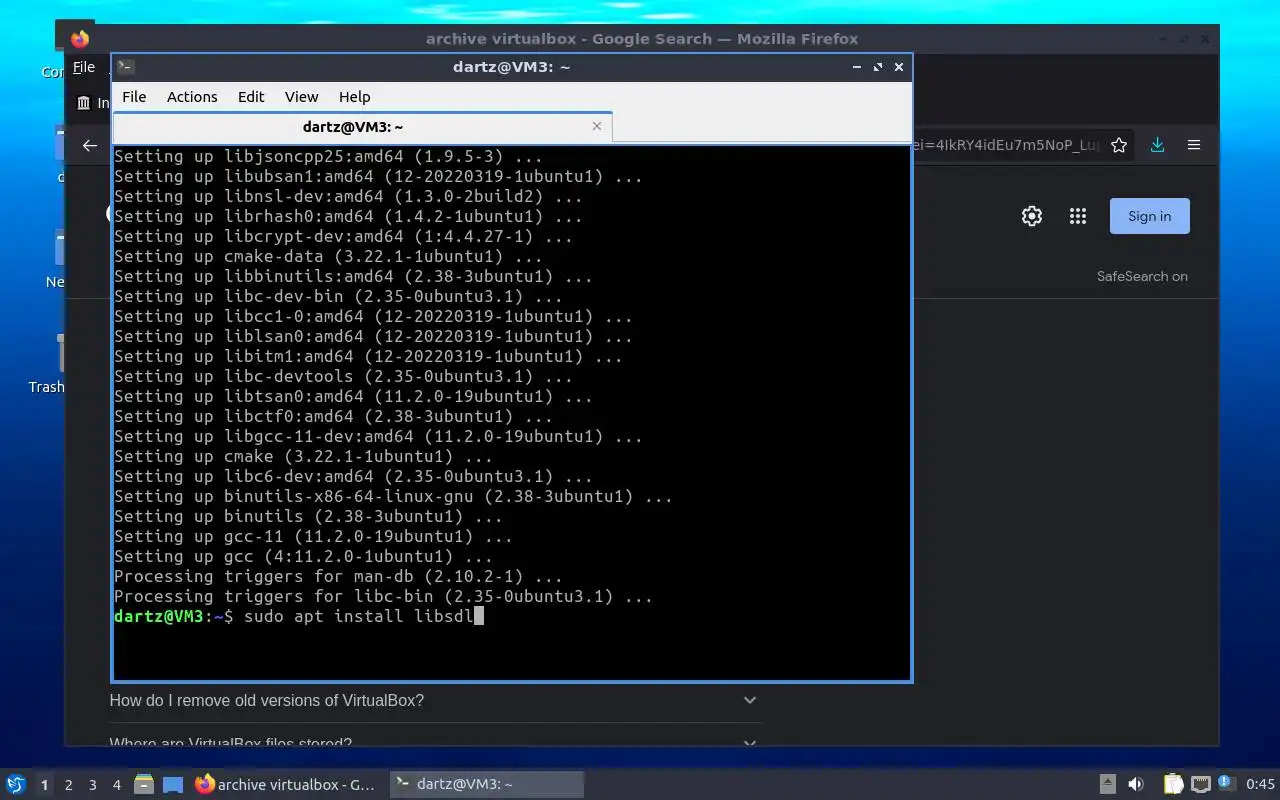
Task: Open the removable media eject tray icon
Action: pyautogui.click(x=1108, y=785)
